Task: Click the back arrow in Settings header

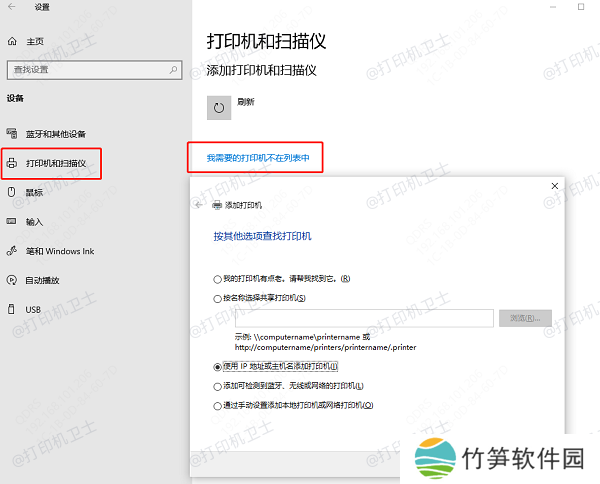Action: pos(12,7)
